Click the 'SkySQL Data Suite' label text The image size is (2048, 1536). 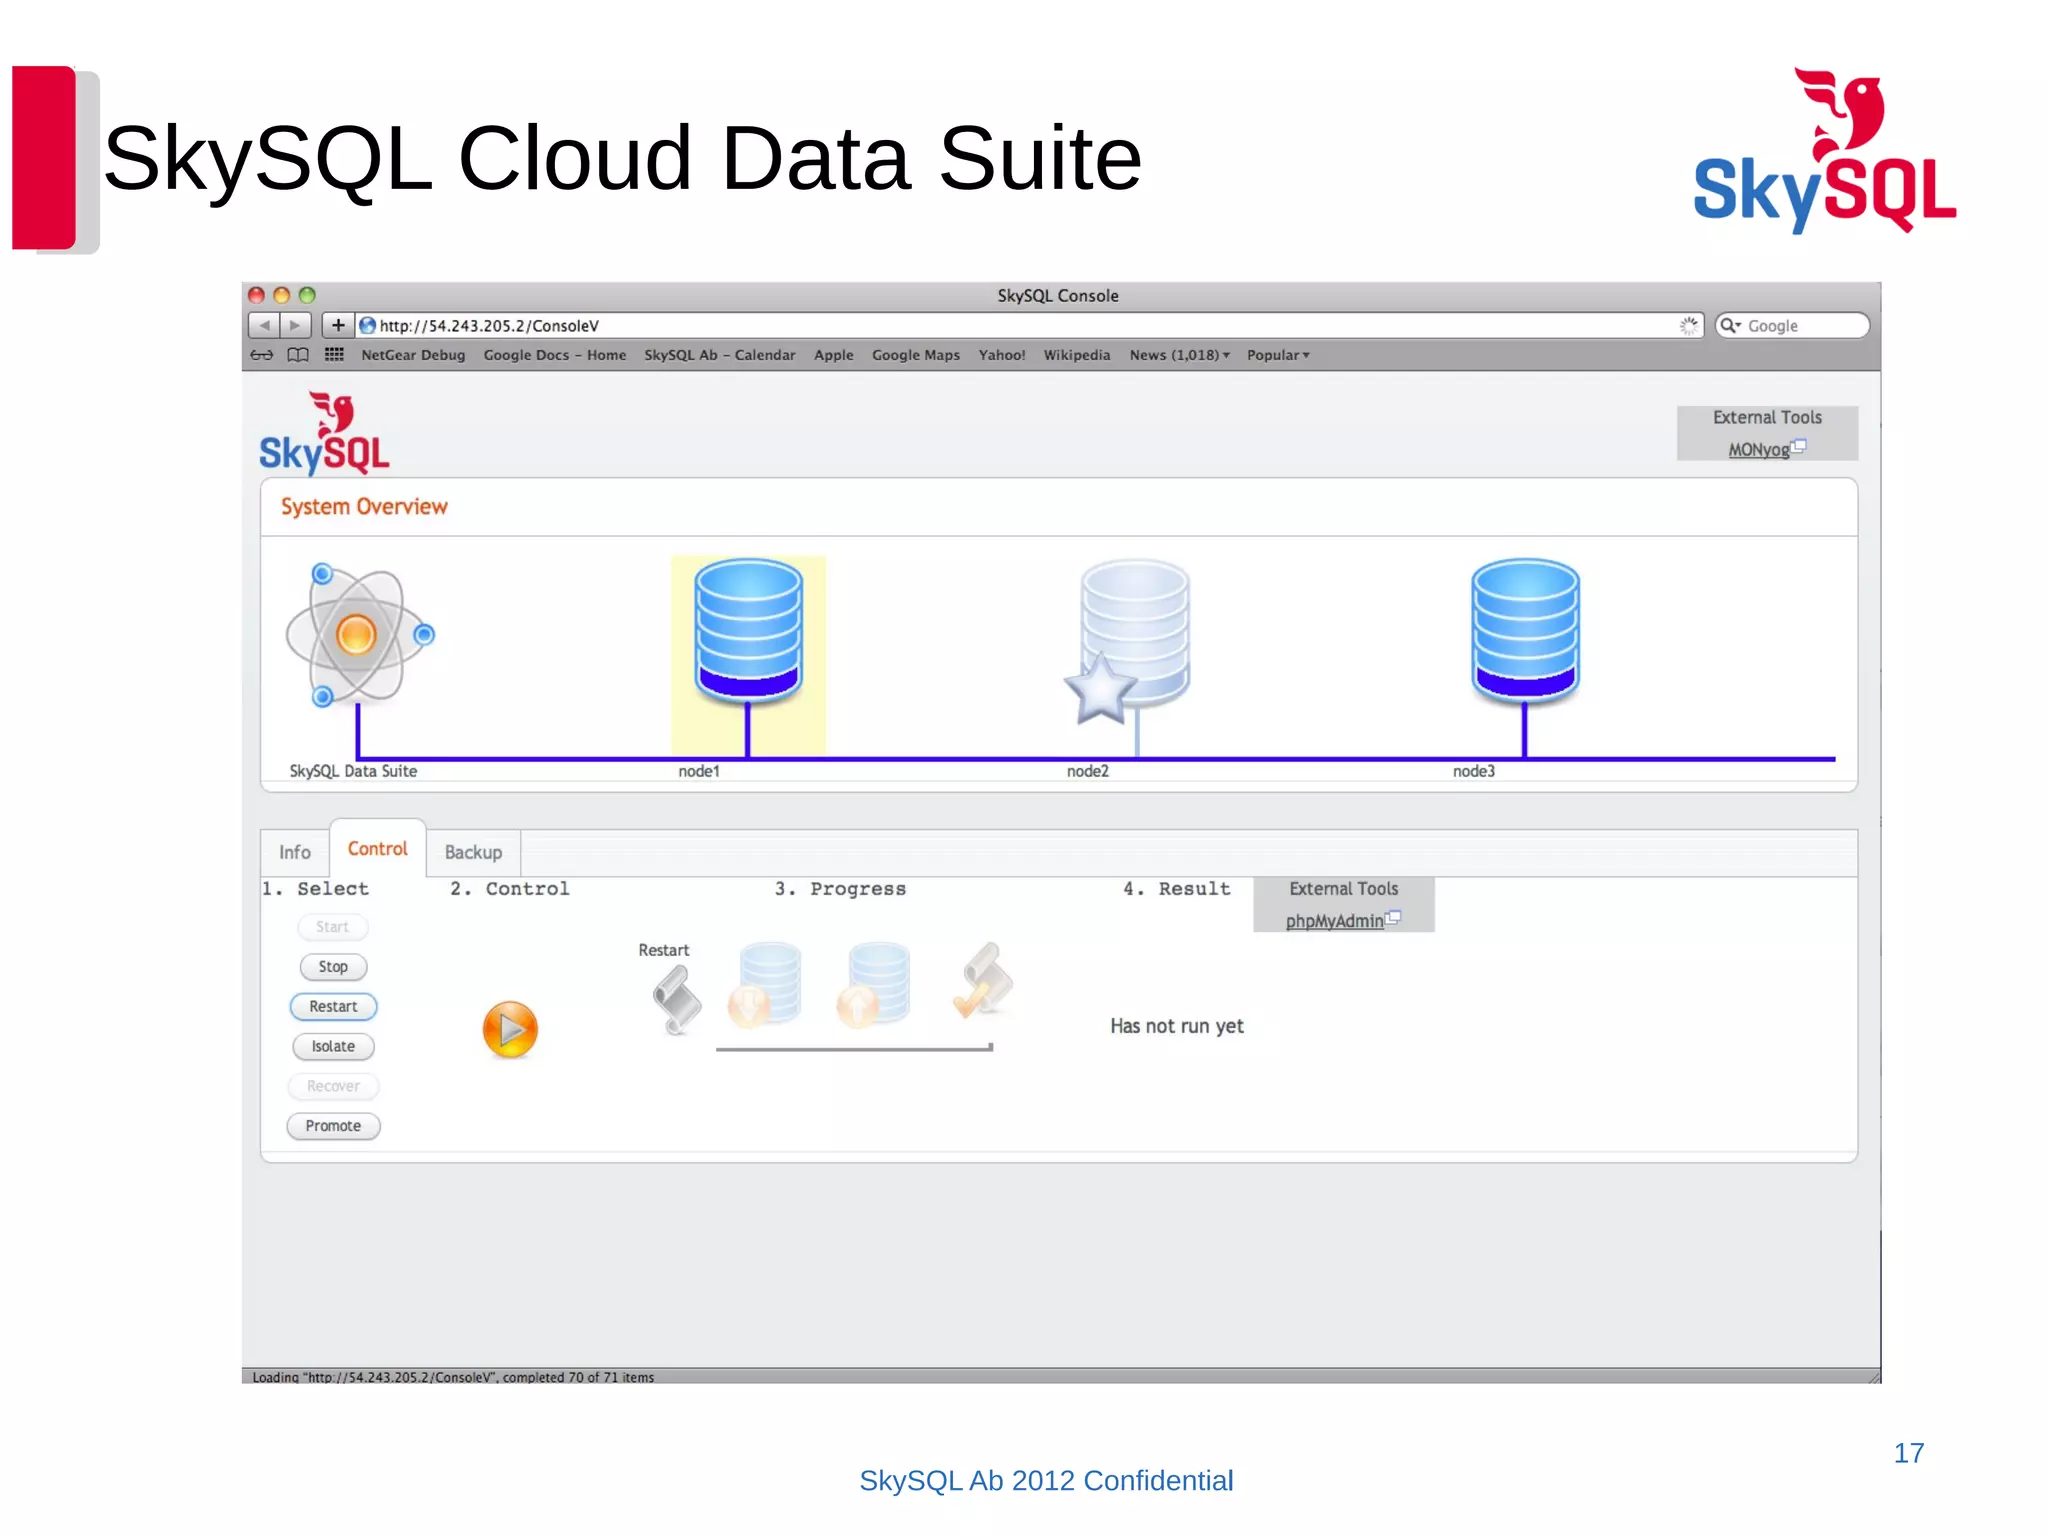(x=353, y=771)
